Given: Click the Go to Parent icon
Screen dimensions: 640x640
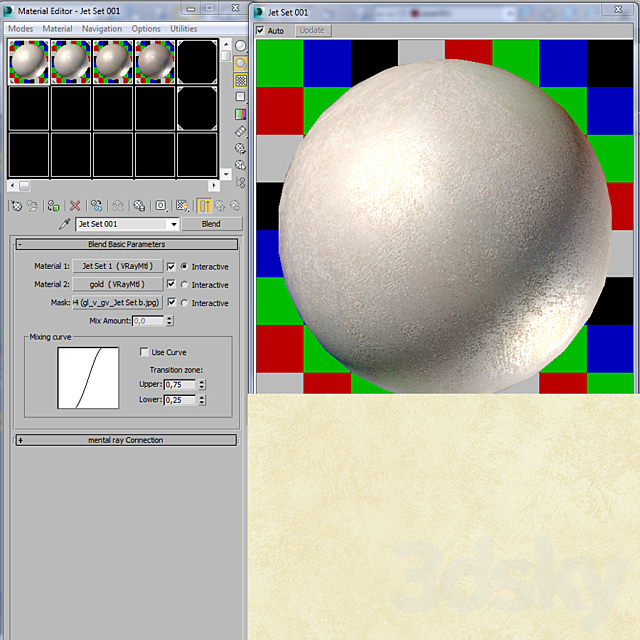Looking at the screenshot, I should coord(220,206).
